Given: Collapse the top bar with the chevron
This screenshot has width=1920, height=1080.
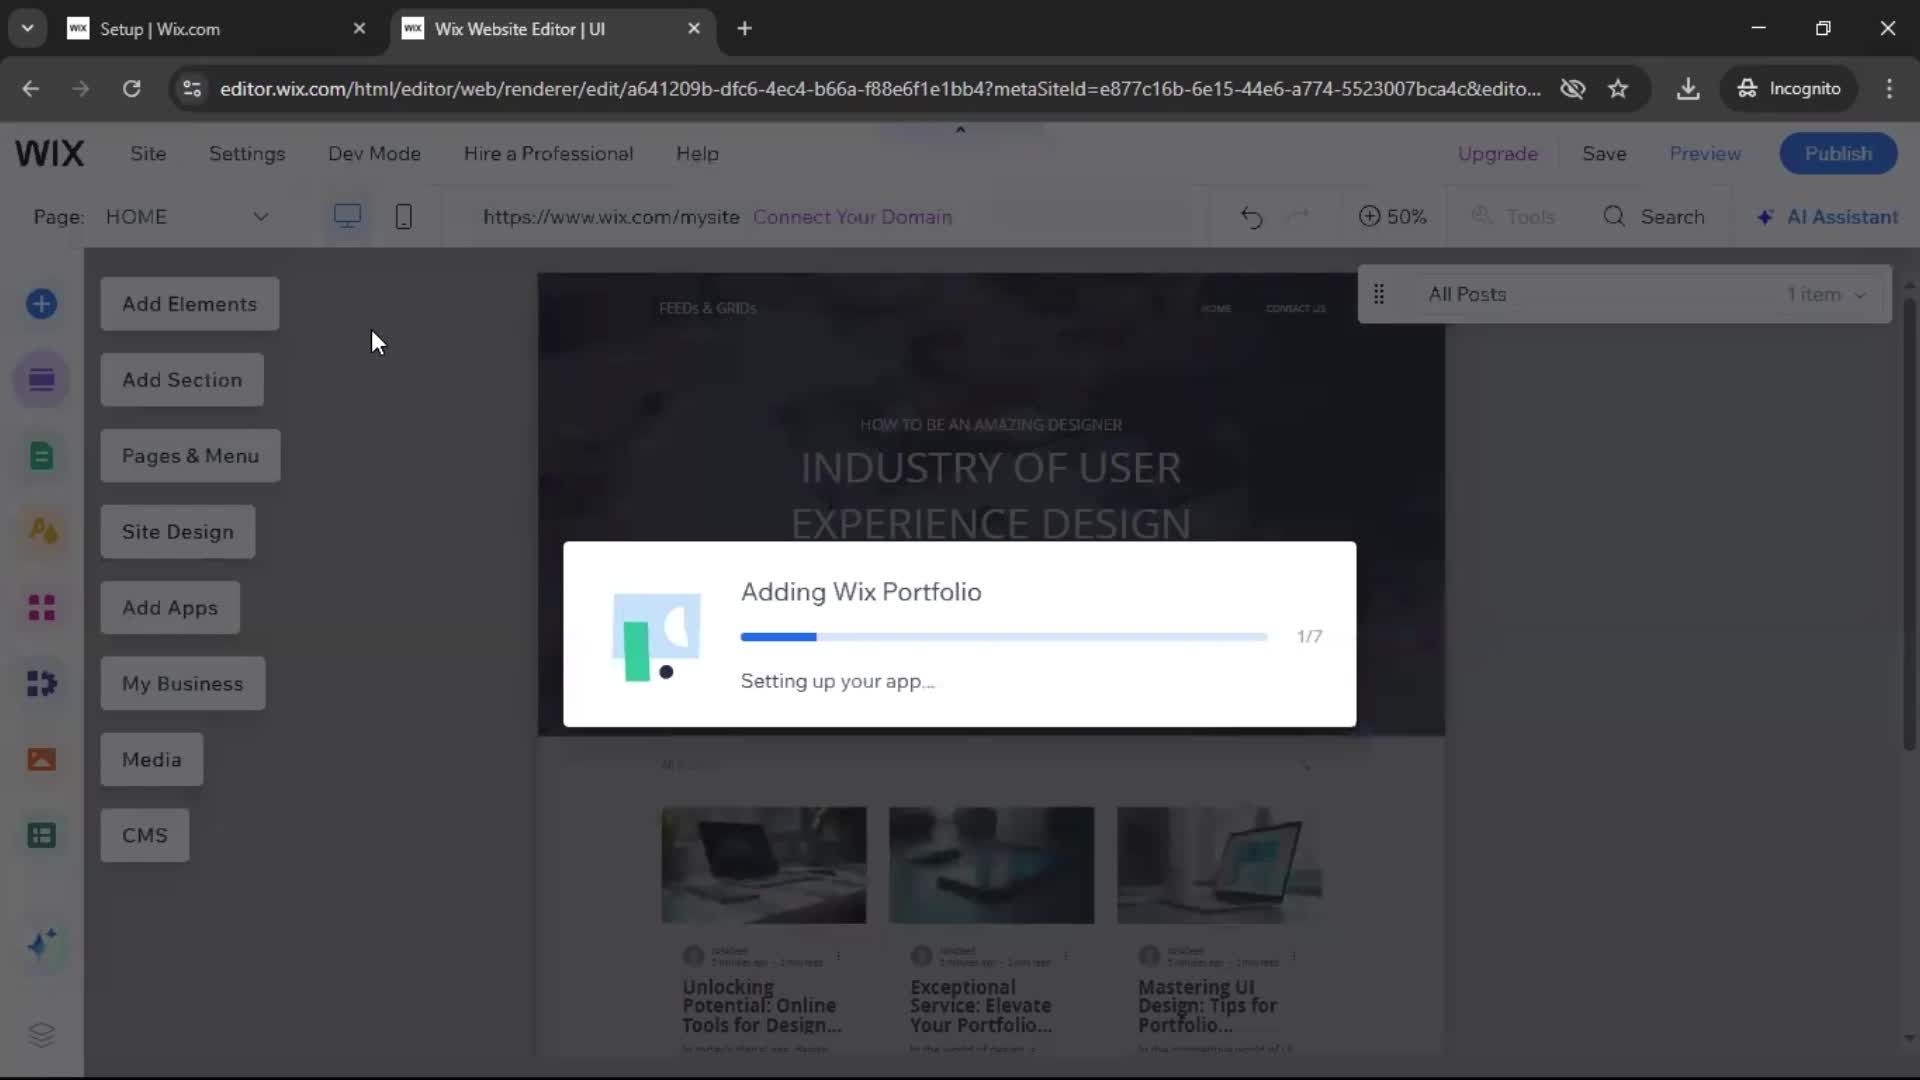Looking at the screenshot, I should coord(960,130).
